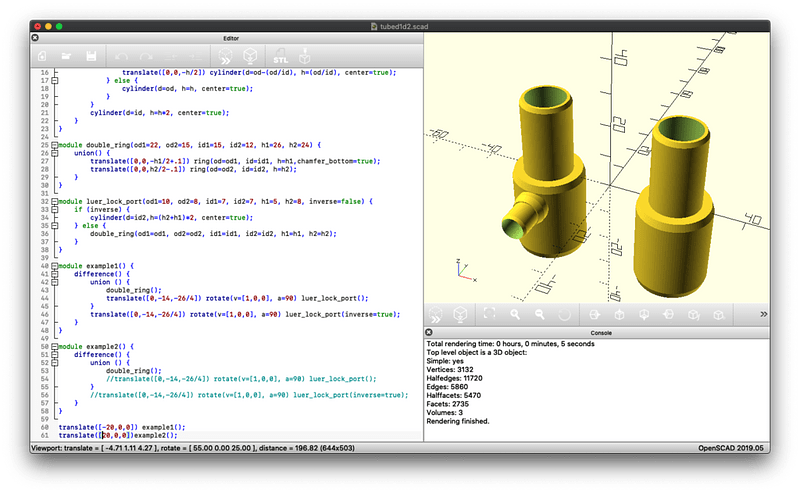Click 'Rendering finished.' in the console
Viewport: 800px width, 493px height.
[458, 421]
